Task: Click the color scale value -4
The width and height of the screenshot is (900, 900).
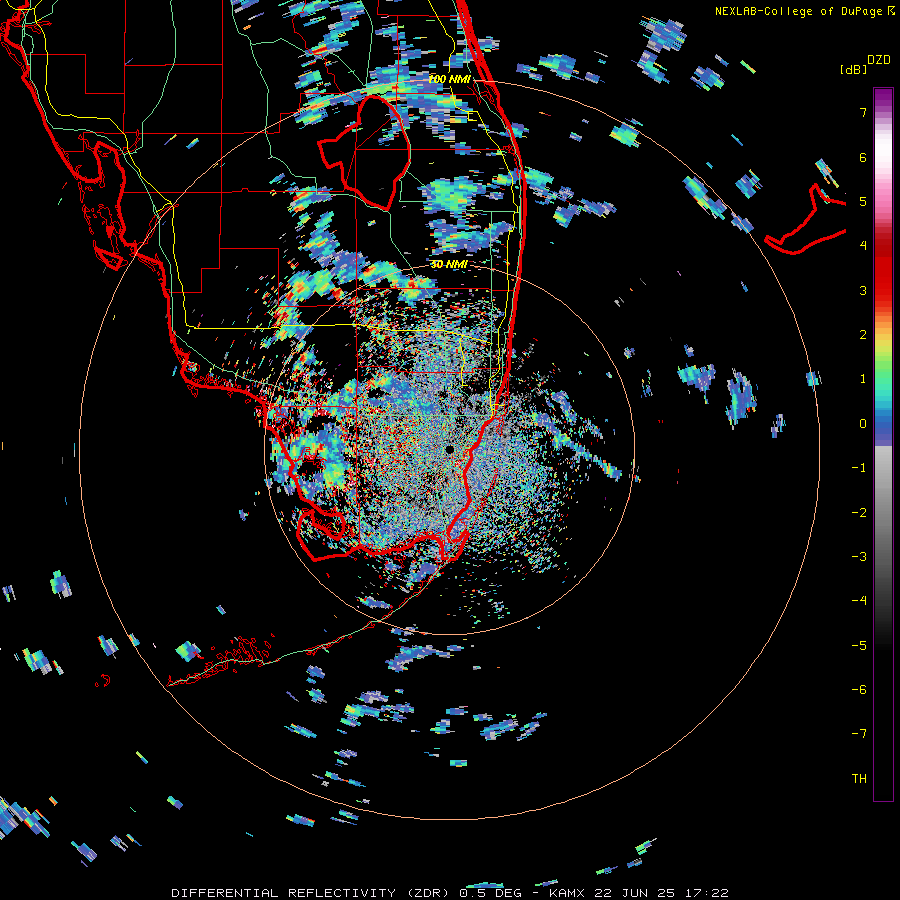Action: (859, 601)
